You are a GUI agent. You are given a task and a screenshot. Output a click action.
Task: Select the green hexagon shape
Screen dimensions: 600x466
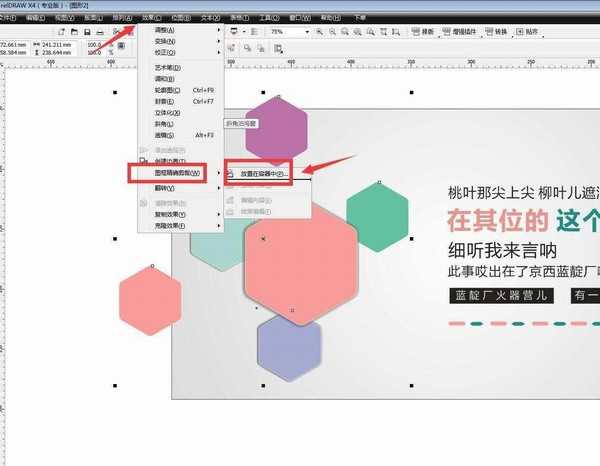pos(377,218)
